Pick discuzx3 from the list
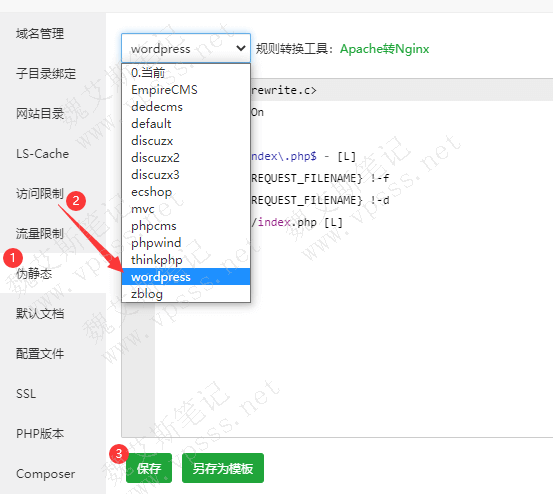The image size is (553, 494). 186,175
